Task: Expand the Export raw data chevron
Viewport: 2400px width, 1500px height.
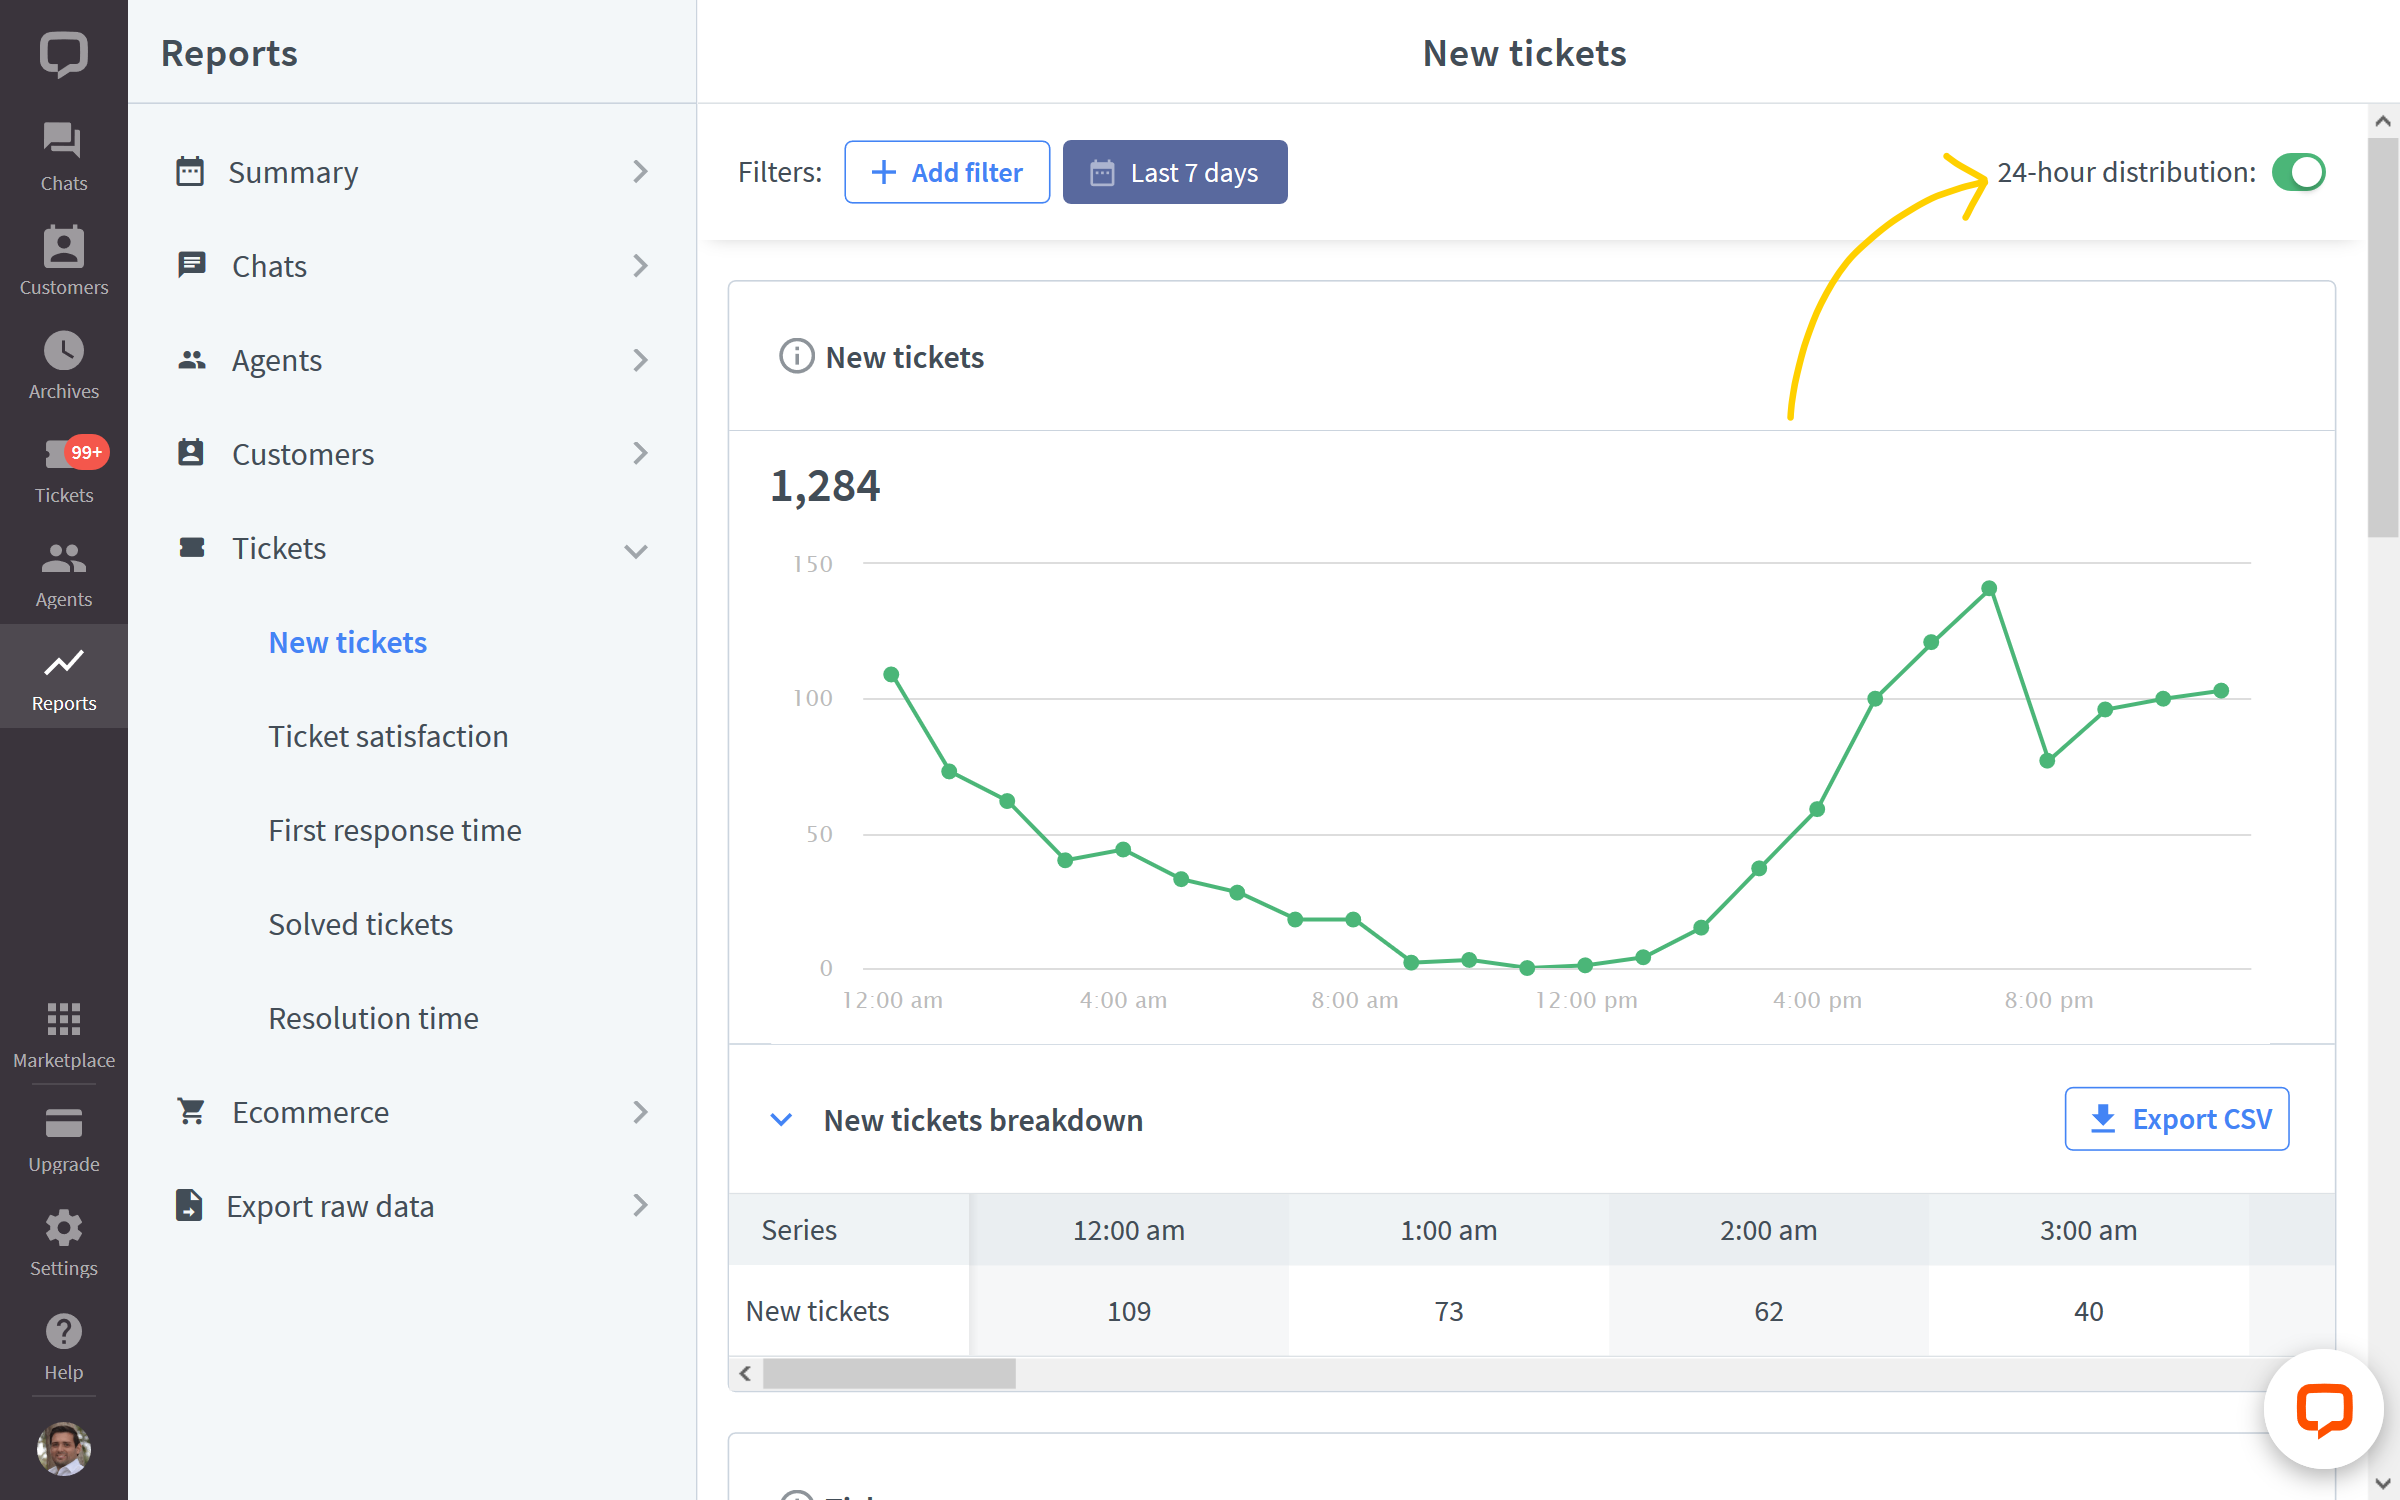Action: [641, 1206]
